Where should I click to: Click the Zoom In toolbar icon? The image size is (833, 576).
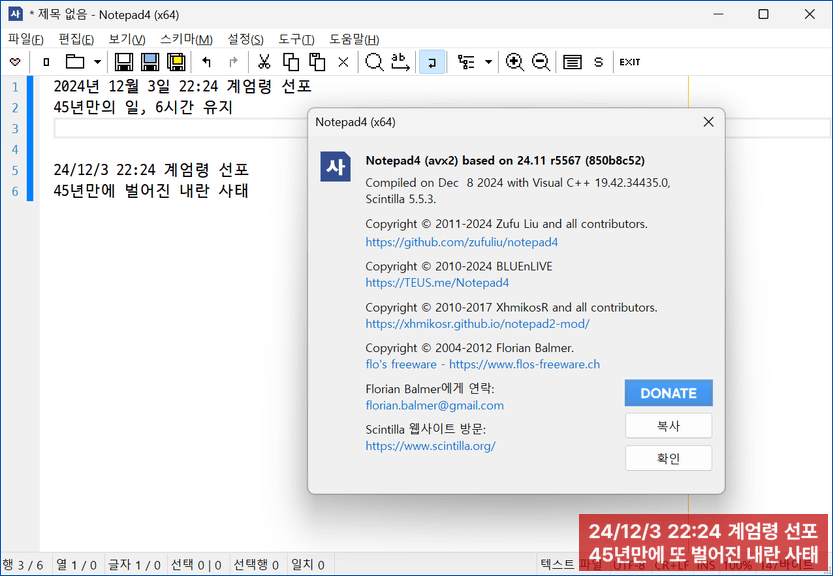tap(515, 62)
